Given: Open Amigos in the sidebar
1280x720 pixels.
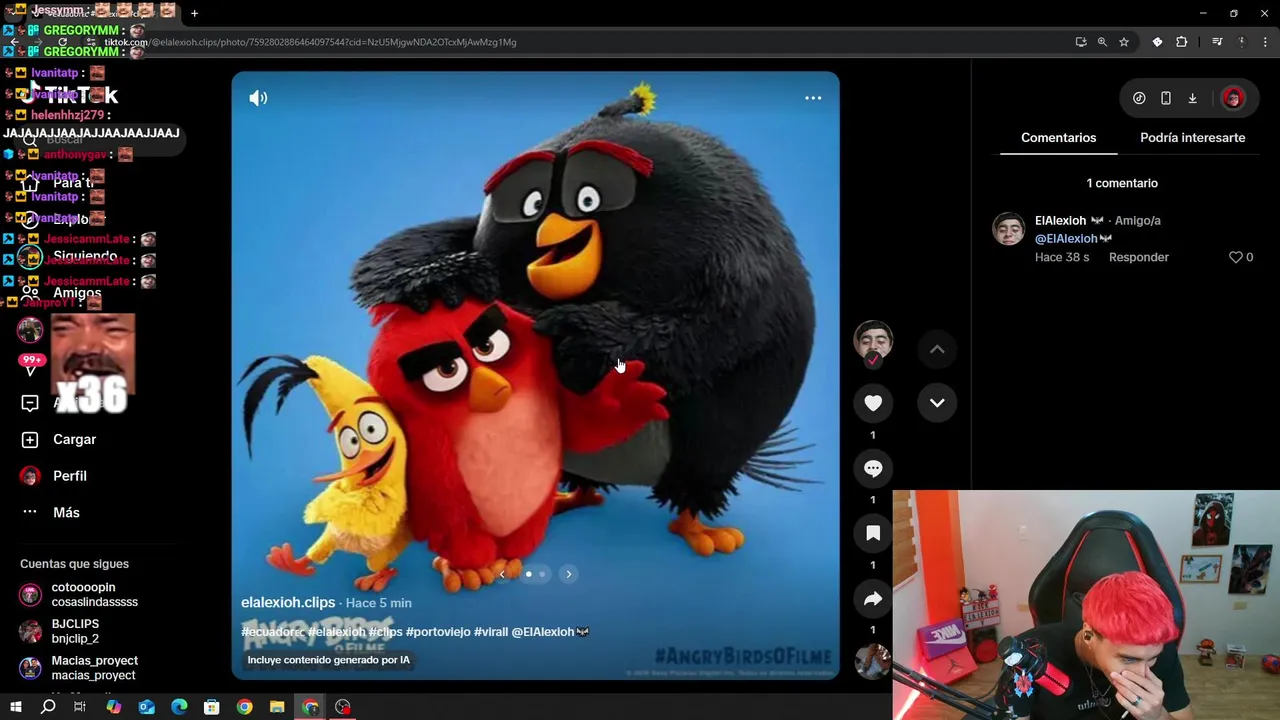Looking at the screenshot, I should (x=60, y=293).
